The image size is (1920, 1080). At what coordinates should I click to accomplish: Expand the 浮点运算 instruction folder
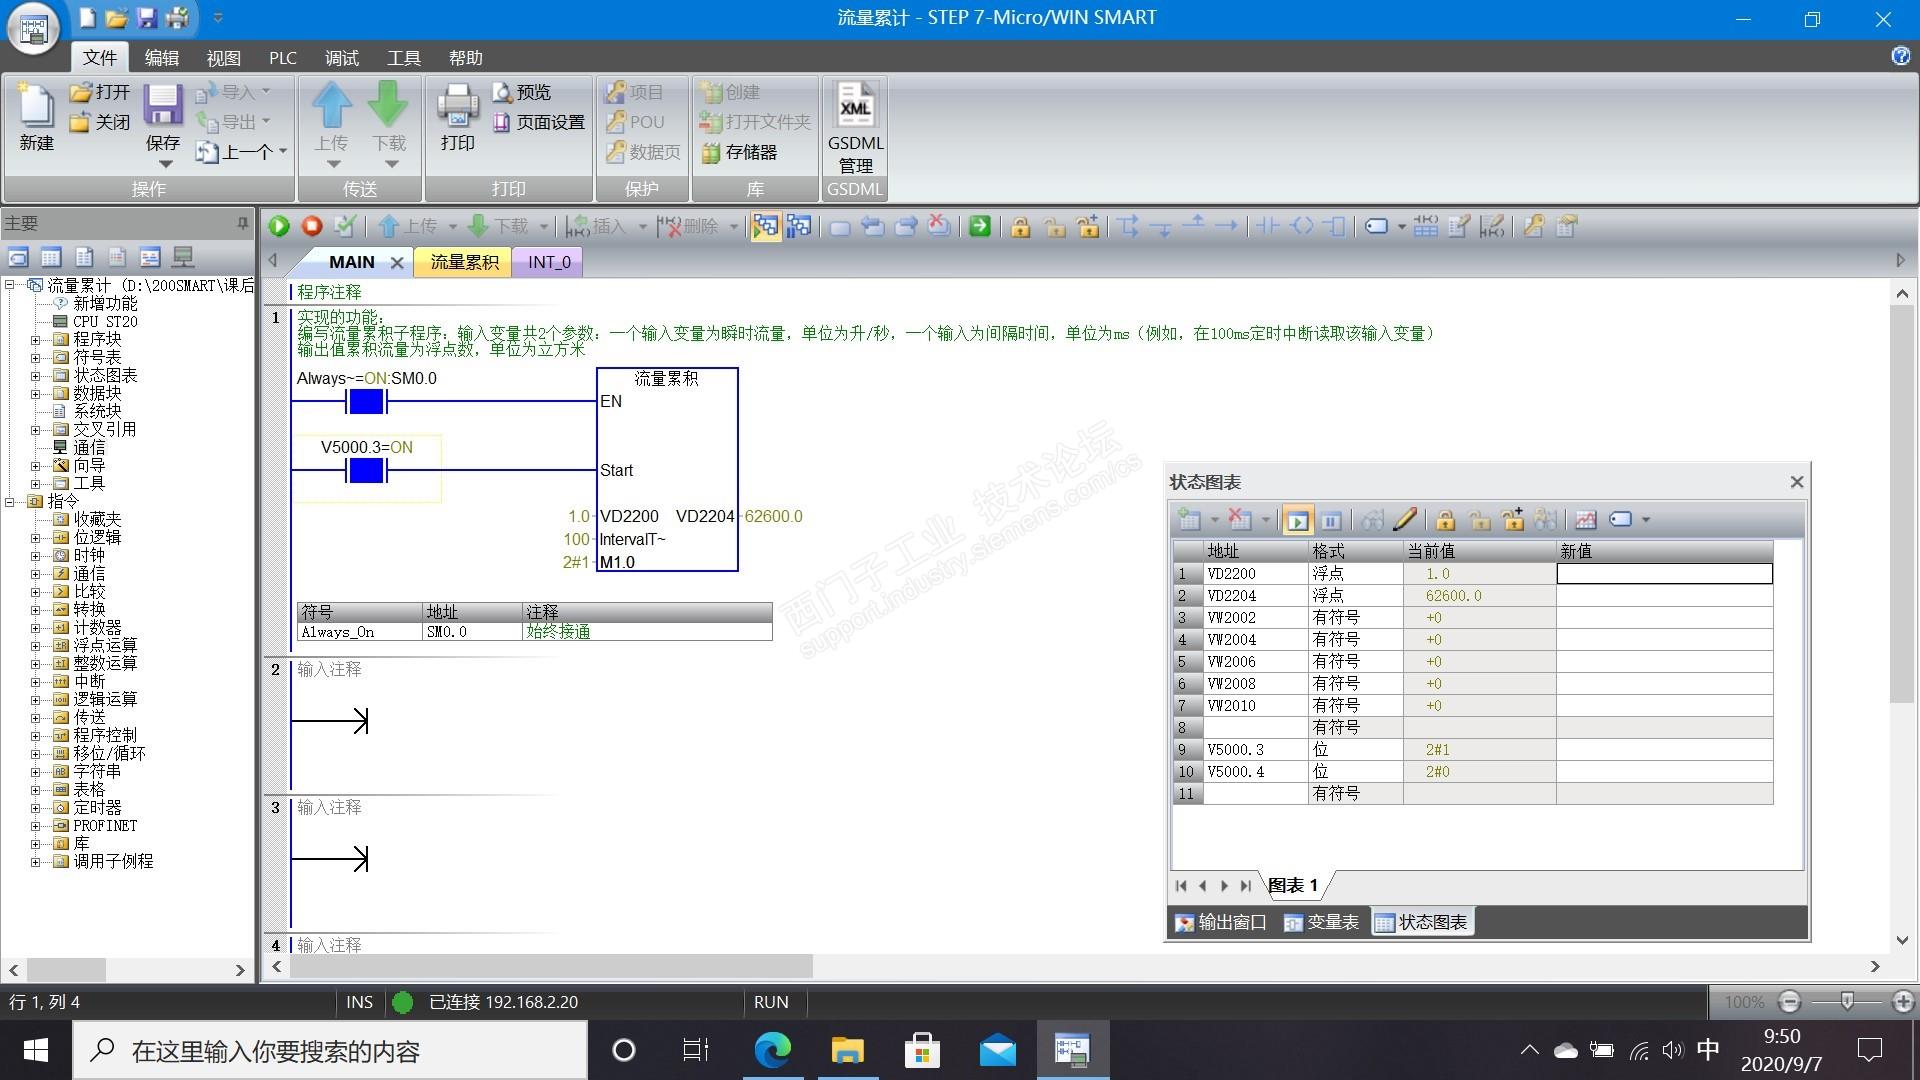(x=36, y=646)
